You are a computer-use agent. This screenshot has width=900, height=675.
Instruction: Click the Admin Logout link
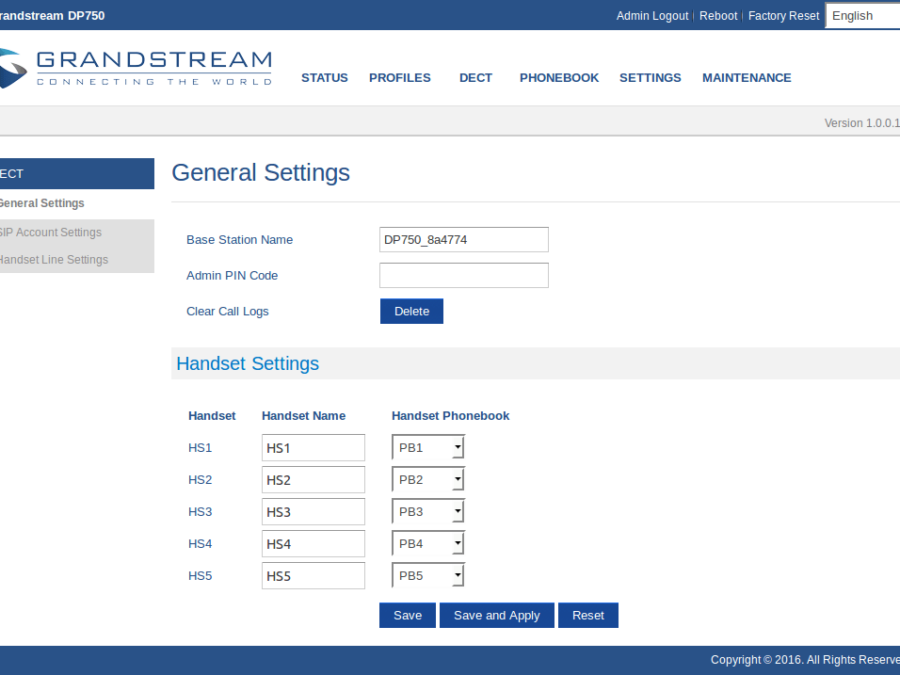(652, 16)
